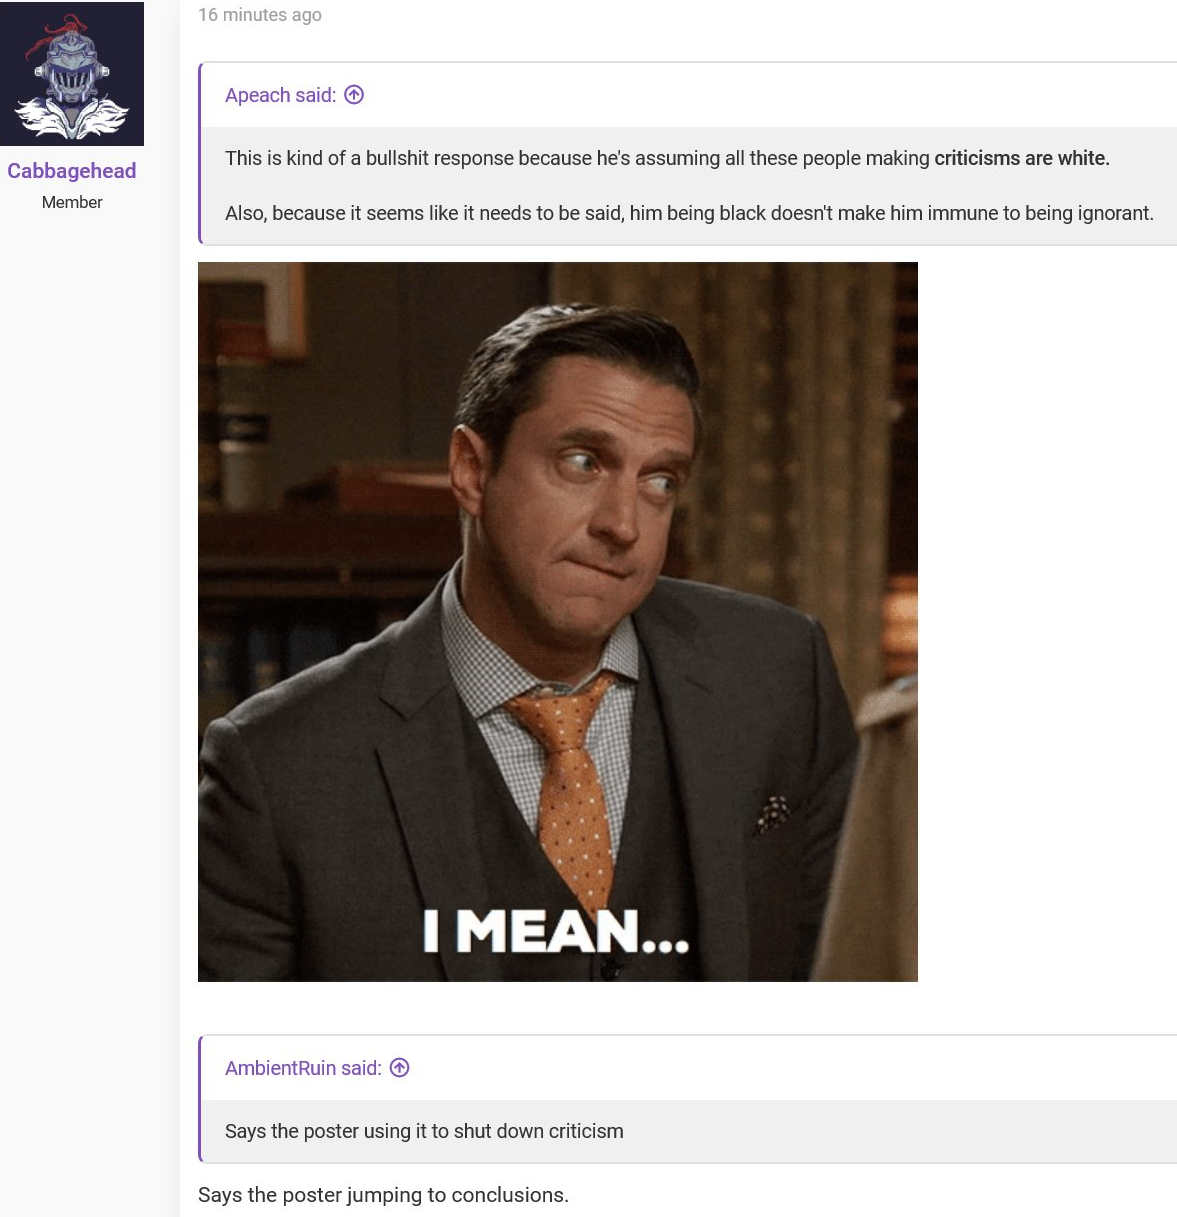The width and height of the screenshot is (1177, 1217).
Task: Click the 'I MEAN...' caption on the GIF
Action: 556,931
